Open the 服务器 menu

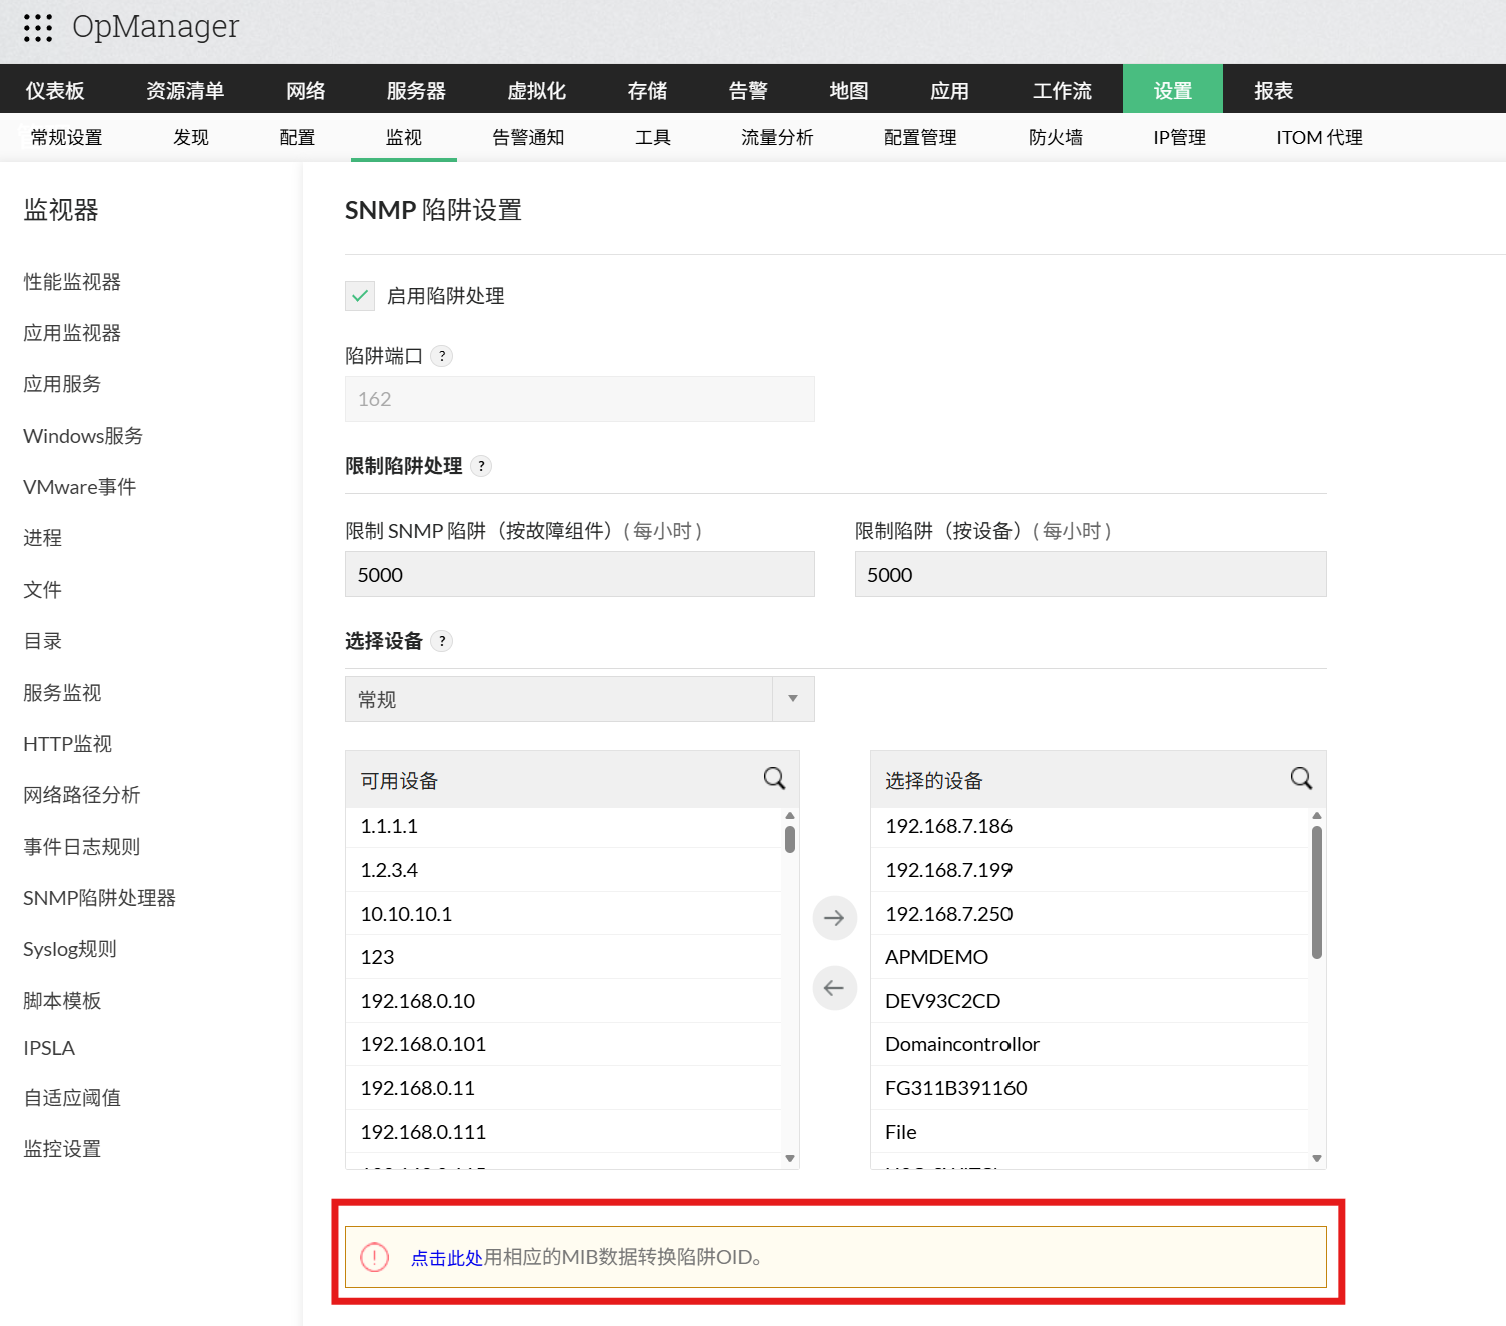[x=416, y=91]
